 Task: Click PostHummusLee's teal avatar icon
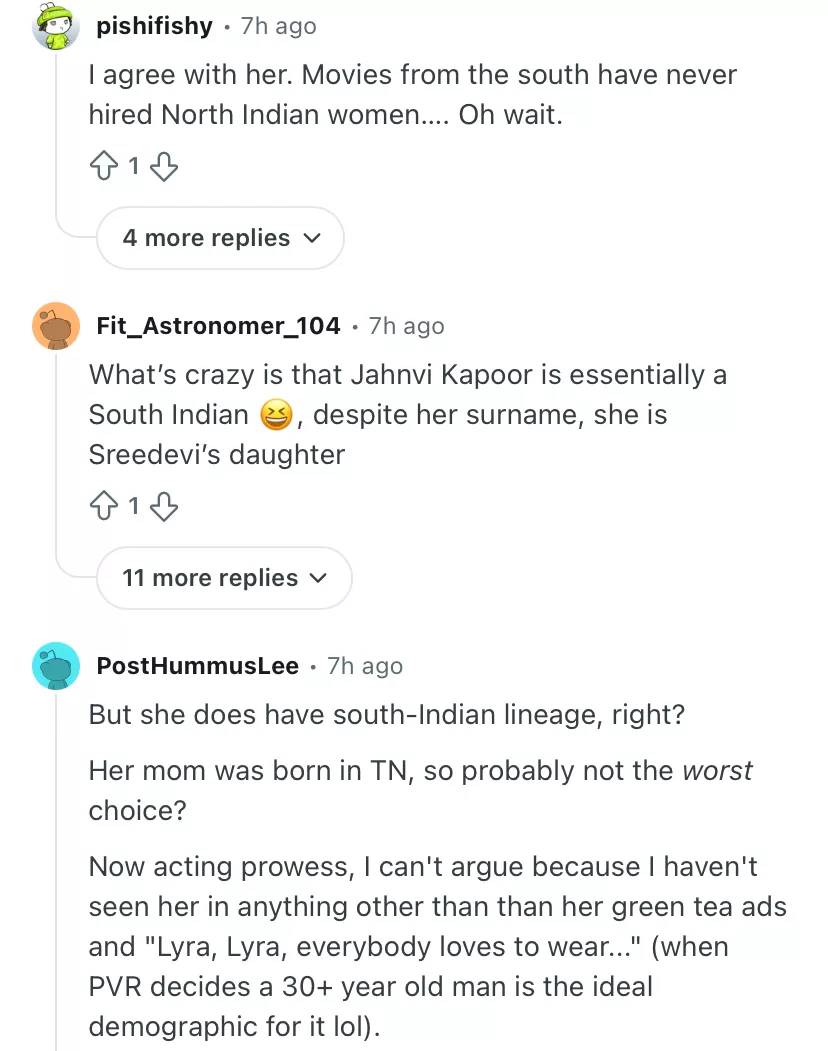[x=56, y=666]
